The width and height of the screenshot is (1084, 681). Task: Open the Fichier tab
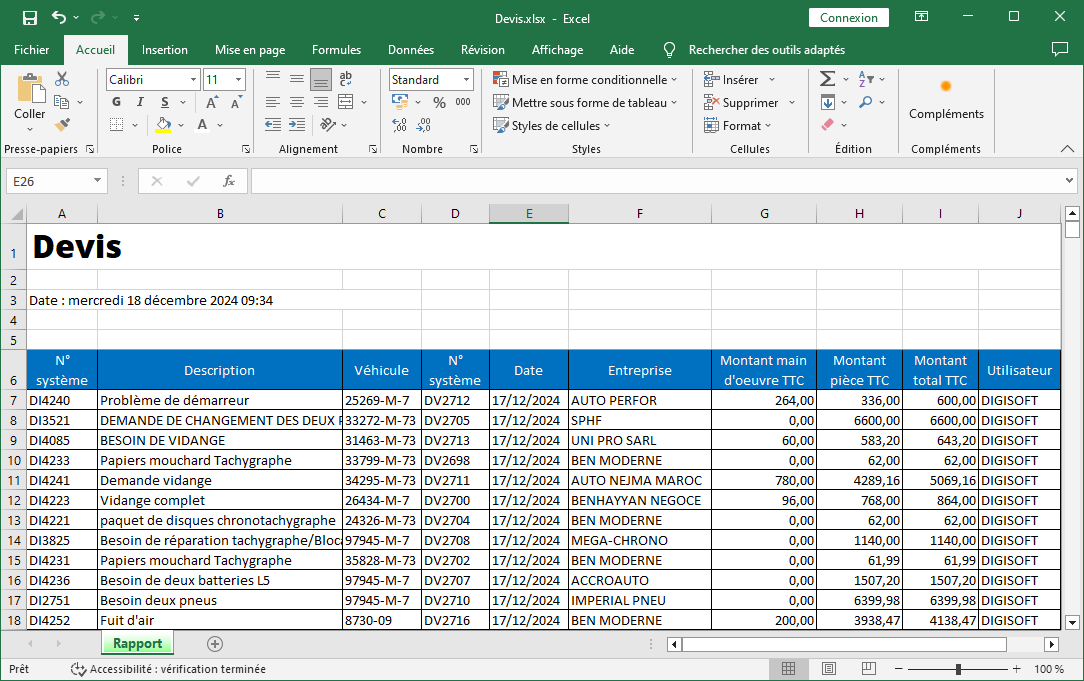point(31,50)
